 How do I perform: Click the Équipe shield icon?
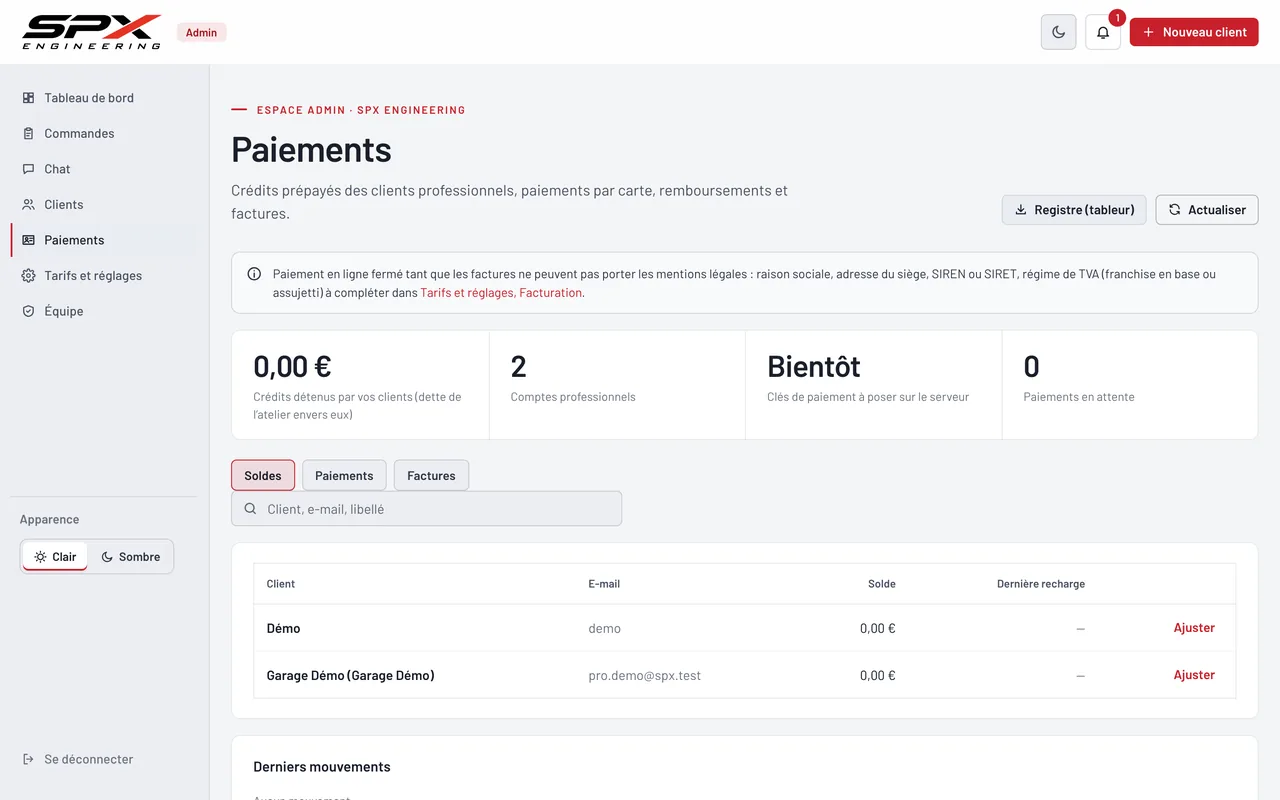click(x=28, y=311)
